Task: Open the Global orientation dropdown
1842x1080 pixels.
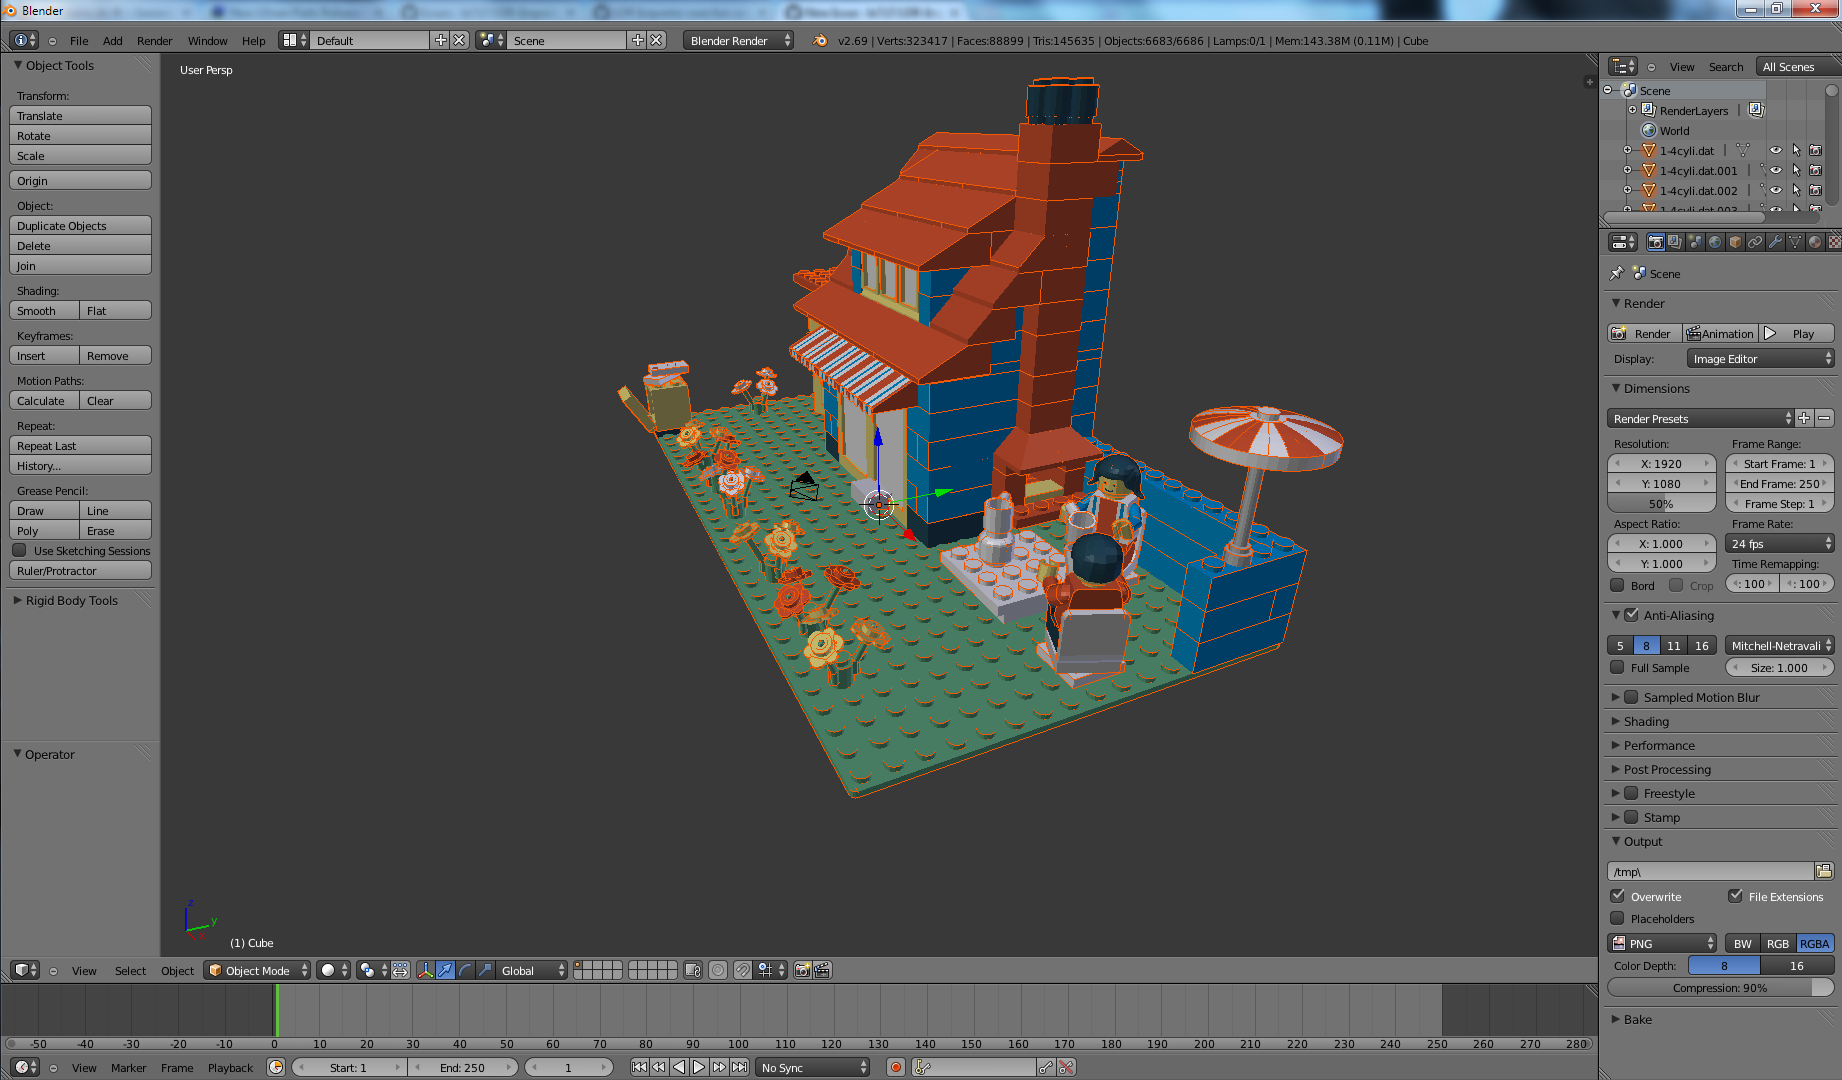Action: pos(533,970)
